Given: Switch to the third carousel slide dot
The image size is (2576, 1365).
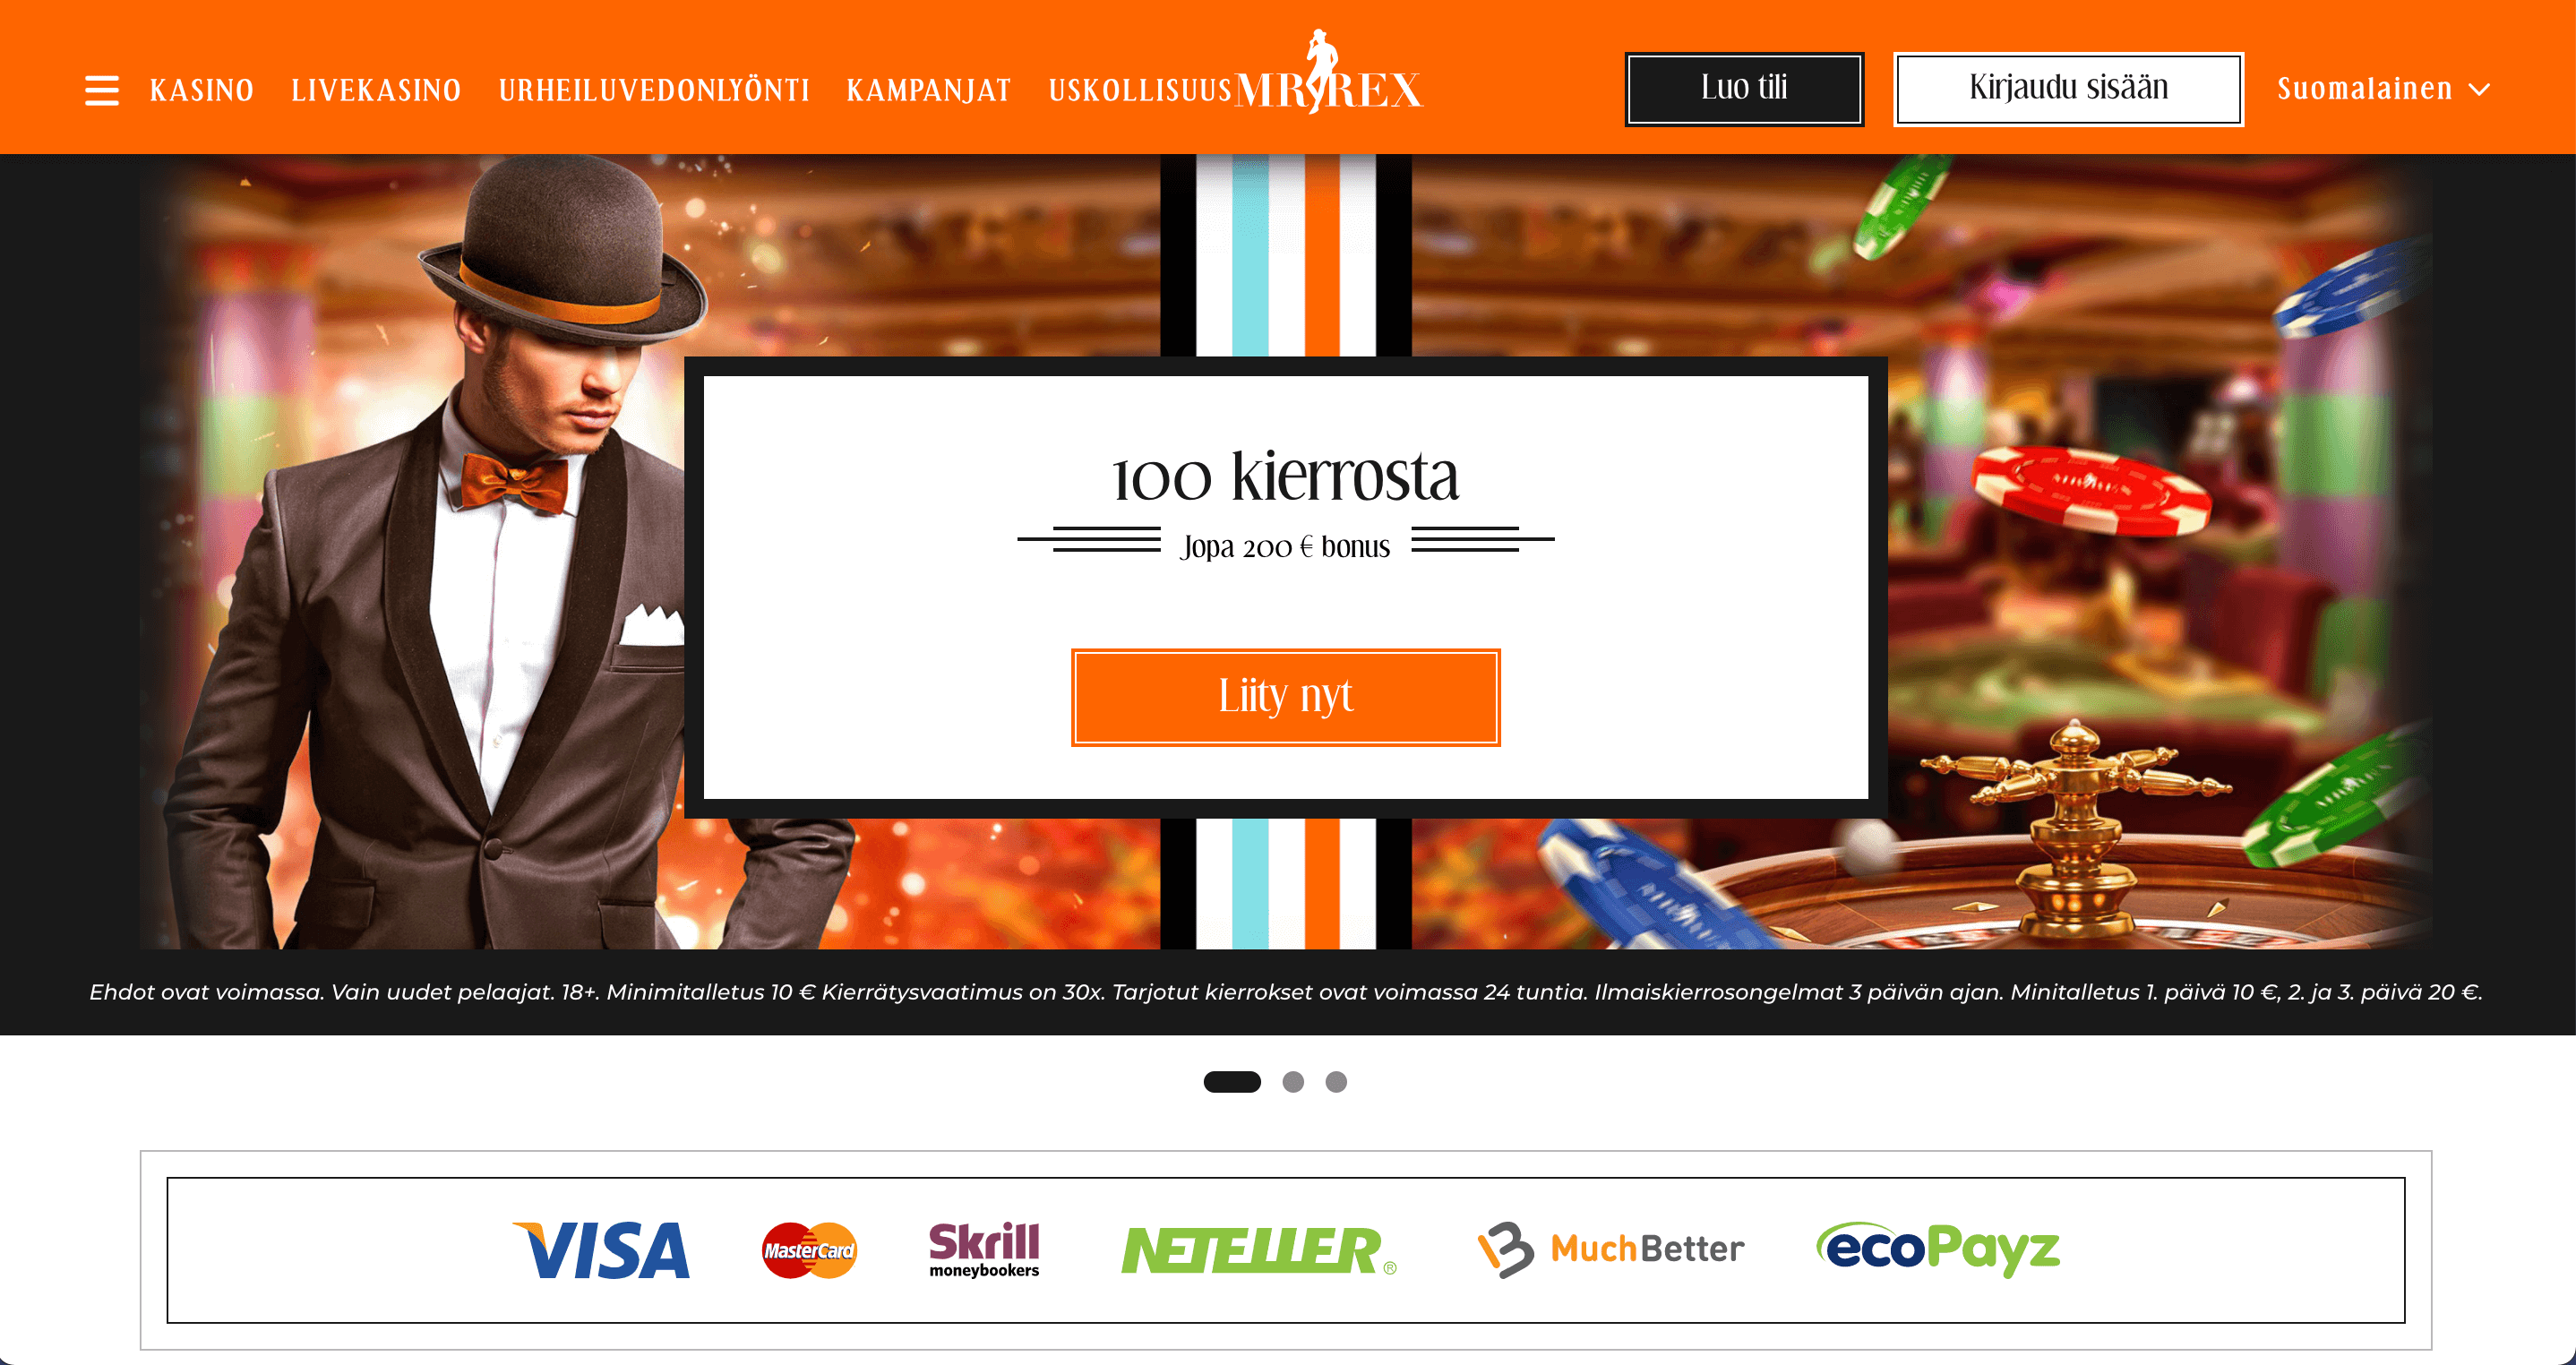Looking at the screenshot, I should (1336, 1082).
